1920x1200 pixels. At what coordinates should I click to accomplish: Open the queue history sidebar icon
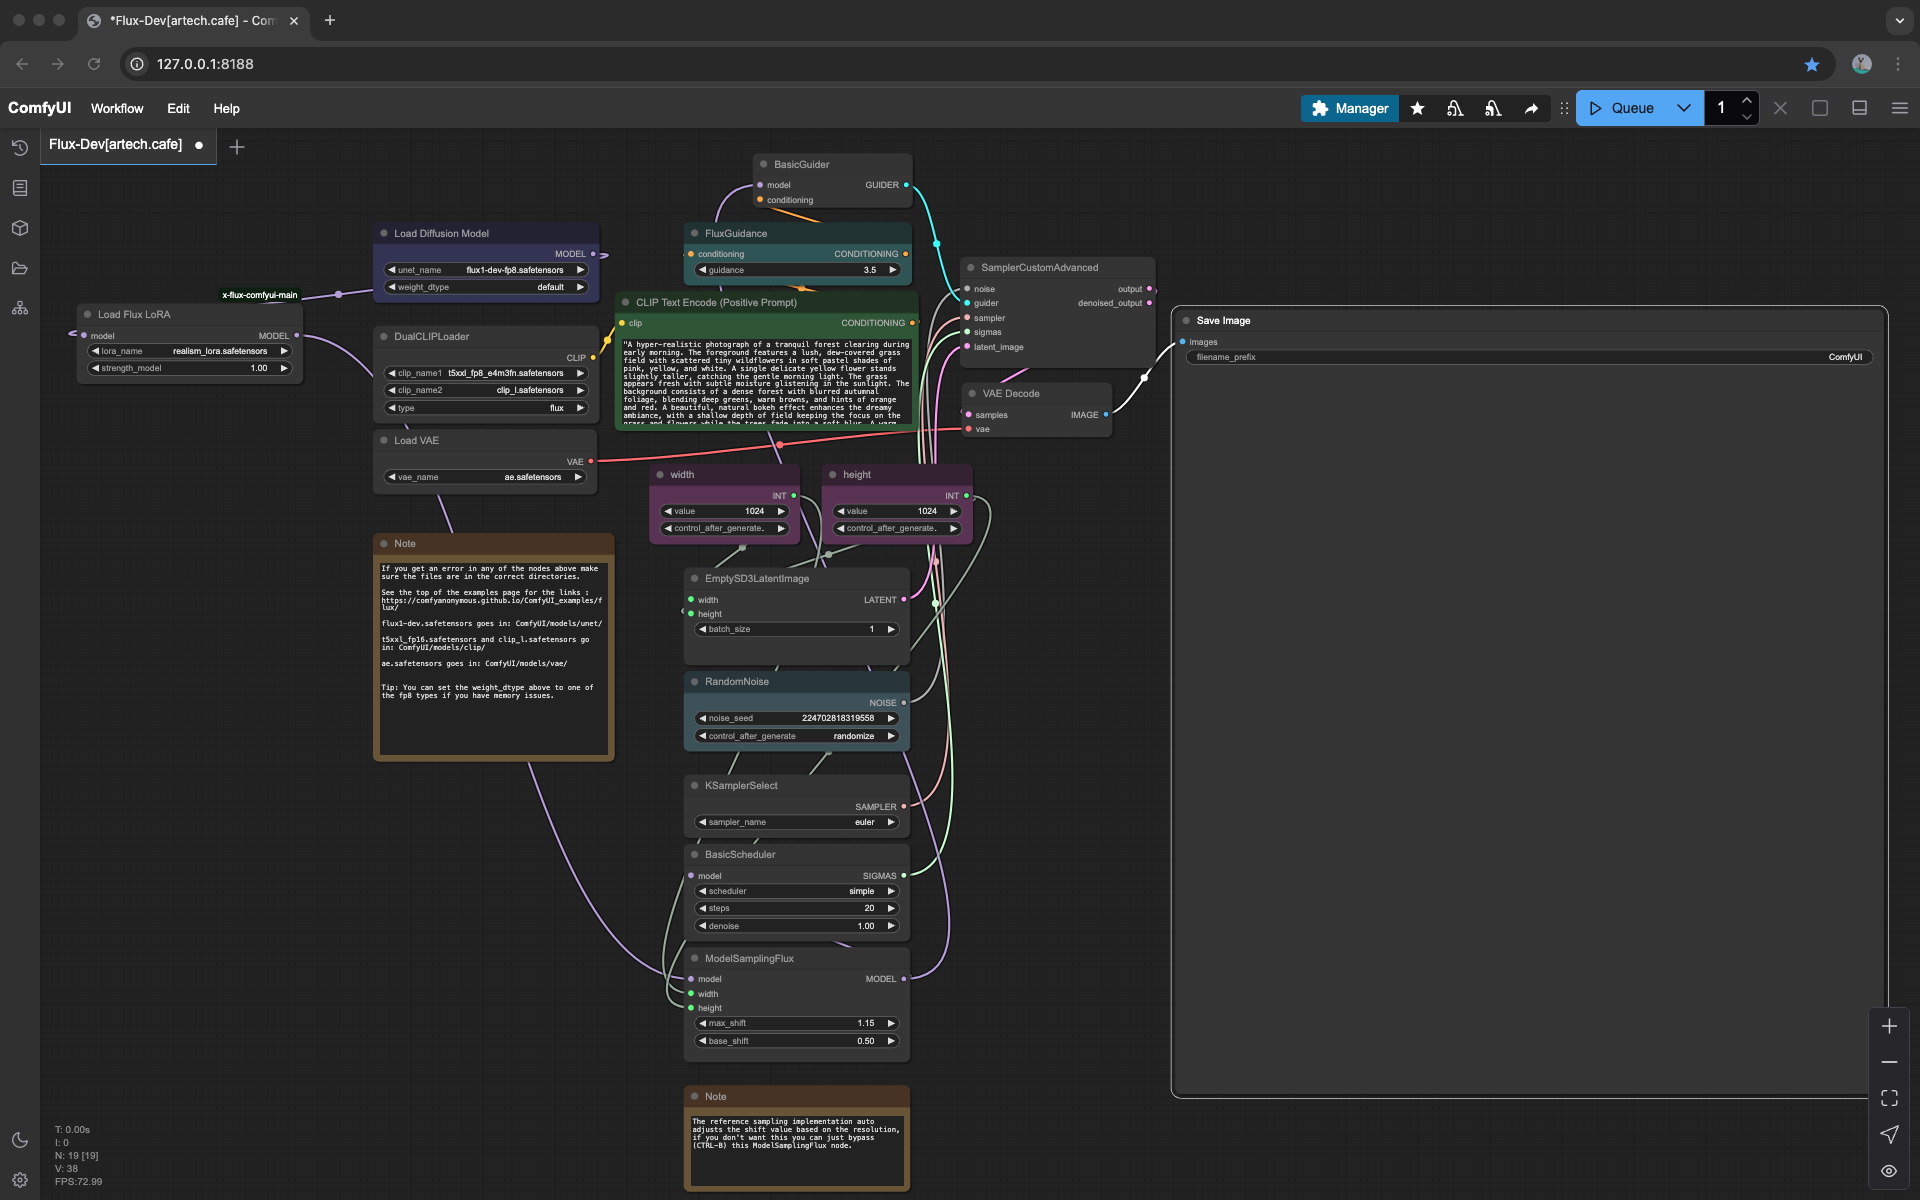click(20, 148)
